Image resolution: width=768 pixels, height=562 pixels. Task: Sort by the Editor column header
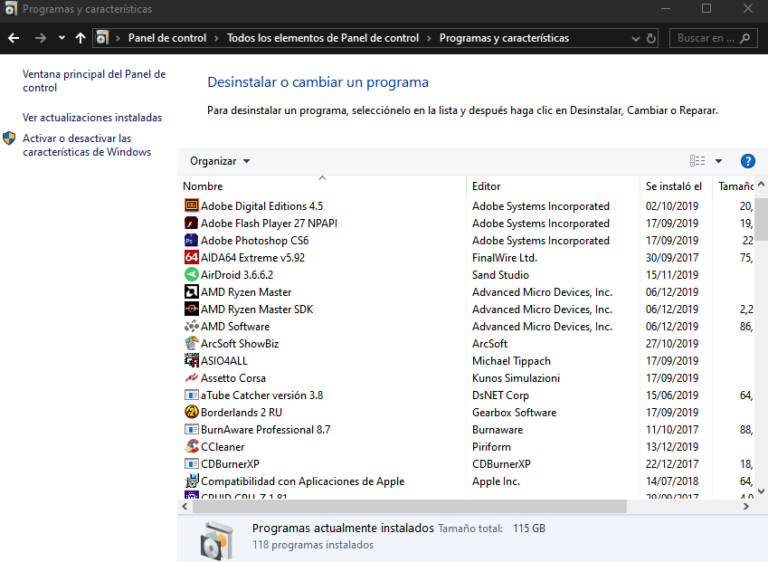click(x=553, y=186)
